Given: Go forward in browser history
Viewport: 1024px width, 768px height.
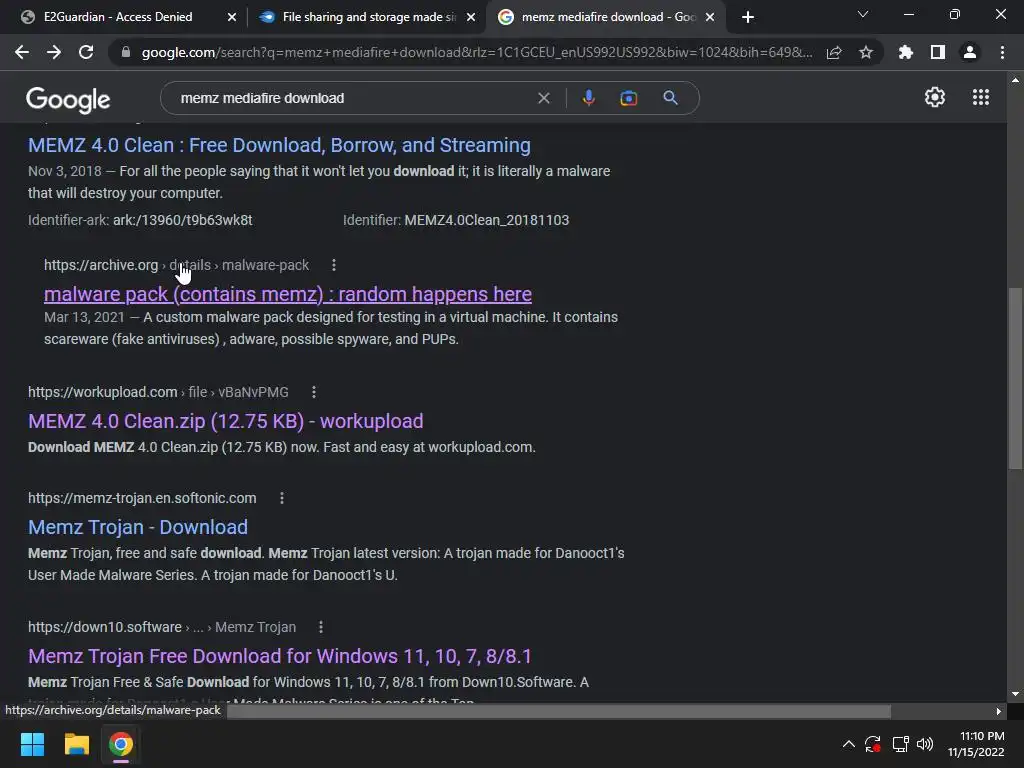Looking at the screenshot, I should (x=54, y=52).
